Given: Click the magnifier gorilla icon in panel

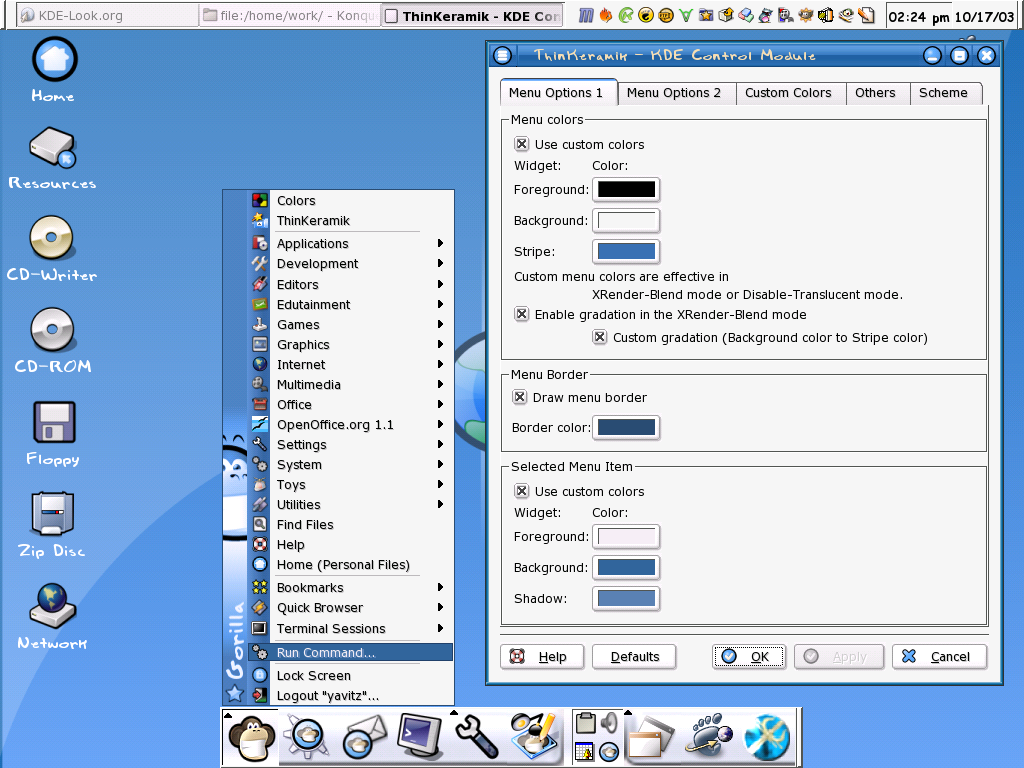Looking at the screenshot, I should pyautogui.click(x=306, y=737).
